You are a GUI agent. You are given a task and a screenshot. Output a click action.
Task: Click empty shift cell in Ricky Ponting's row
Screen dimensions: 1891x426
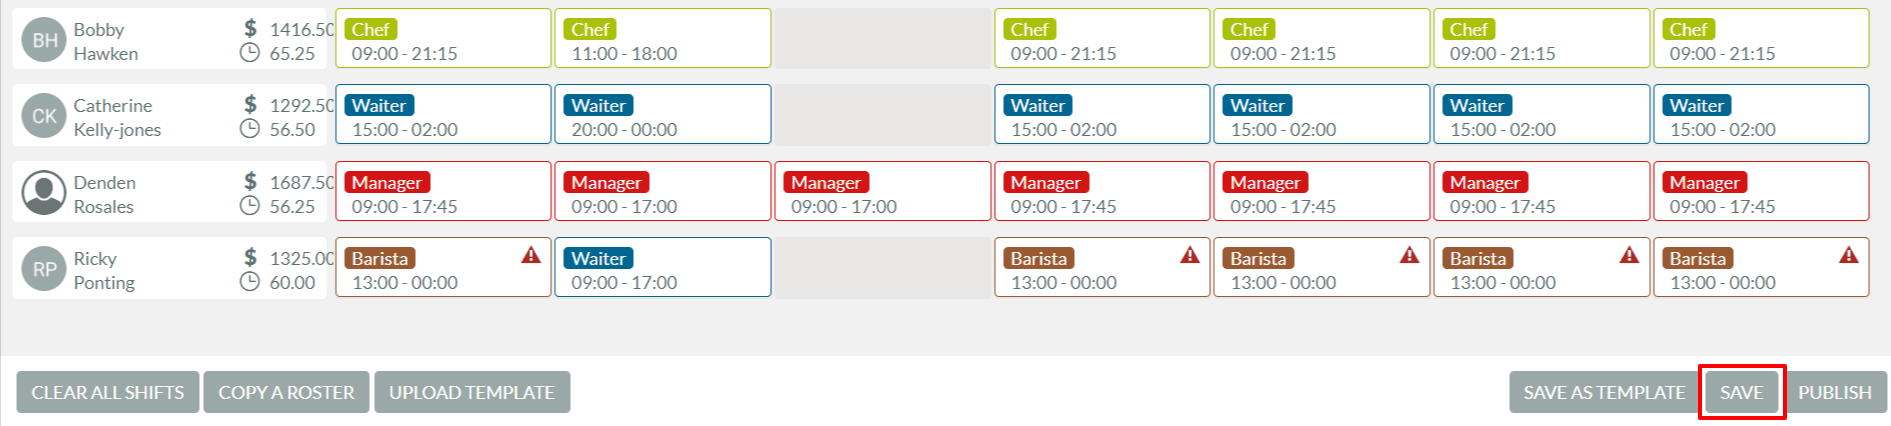tap(883, 267)
